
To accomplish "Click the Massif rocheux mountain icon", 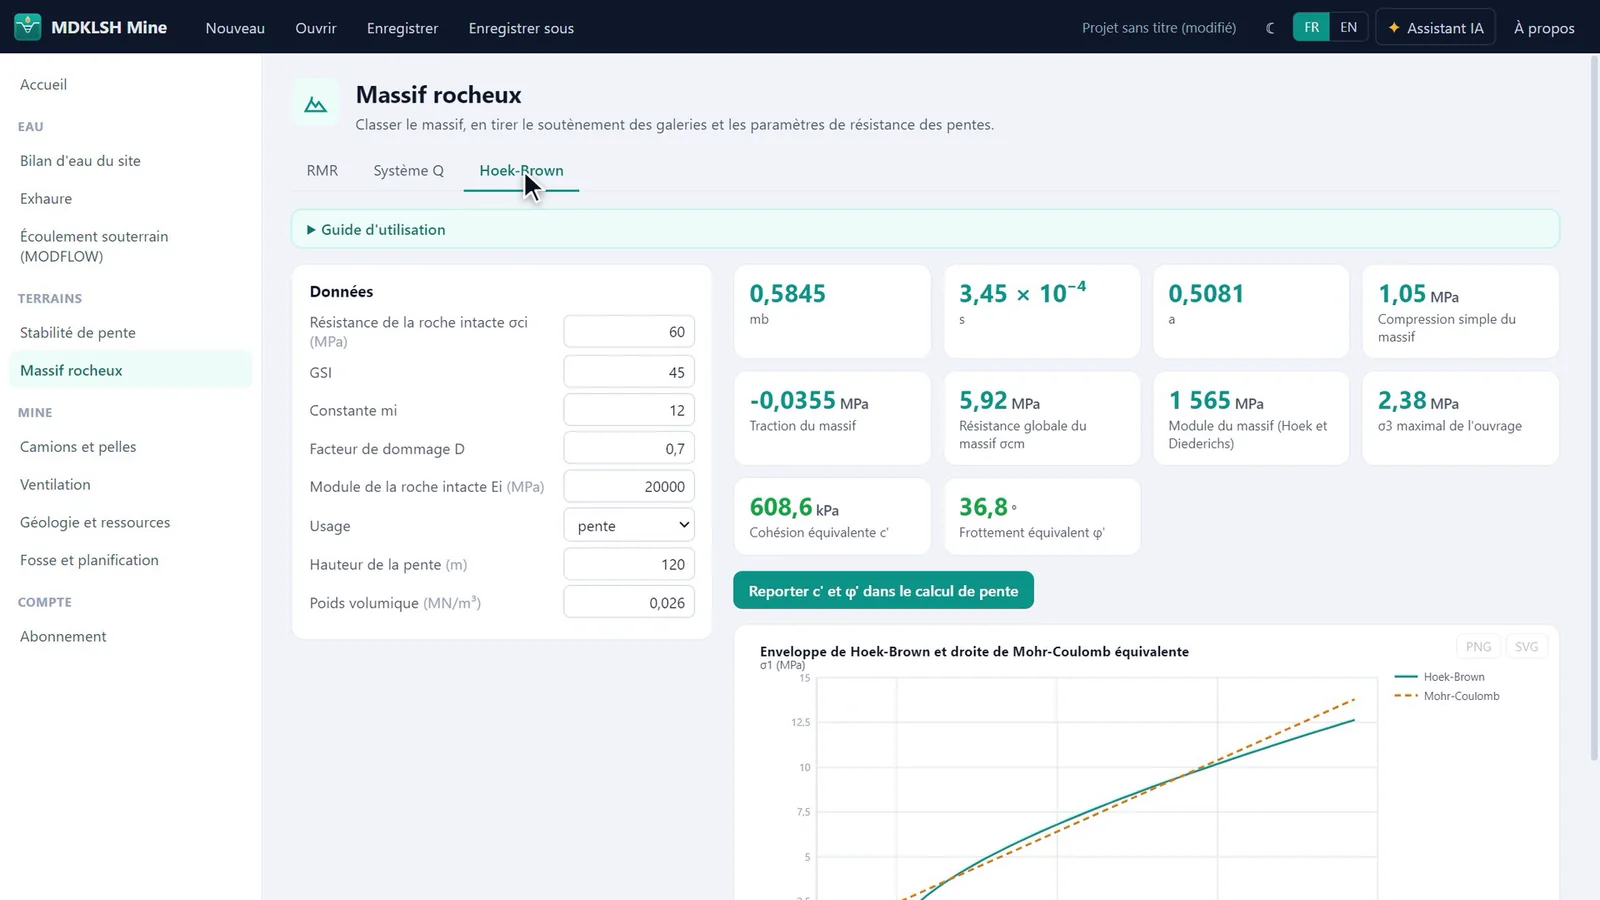I will coord(316,104).
